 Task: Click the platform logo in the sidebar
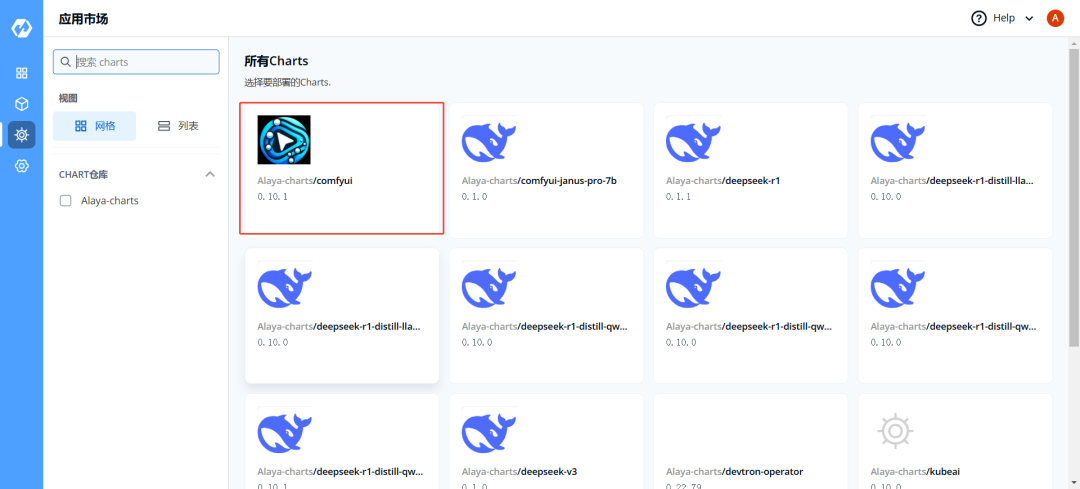point(21,28)
